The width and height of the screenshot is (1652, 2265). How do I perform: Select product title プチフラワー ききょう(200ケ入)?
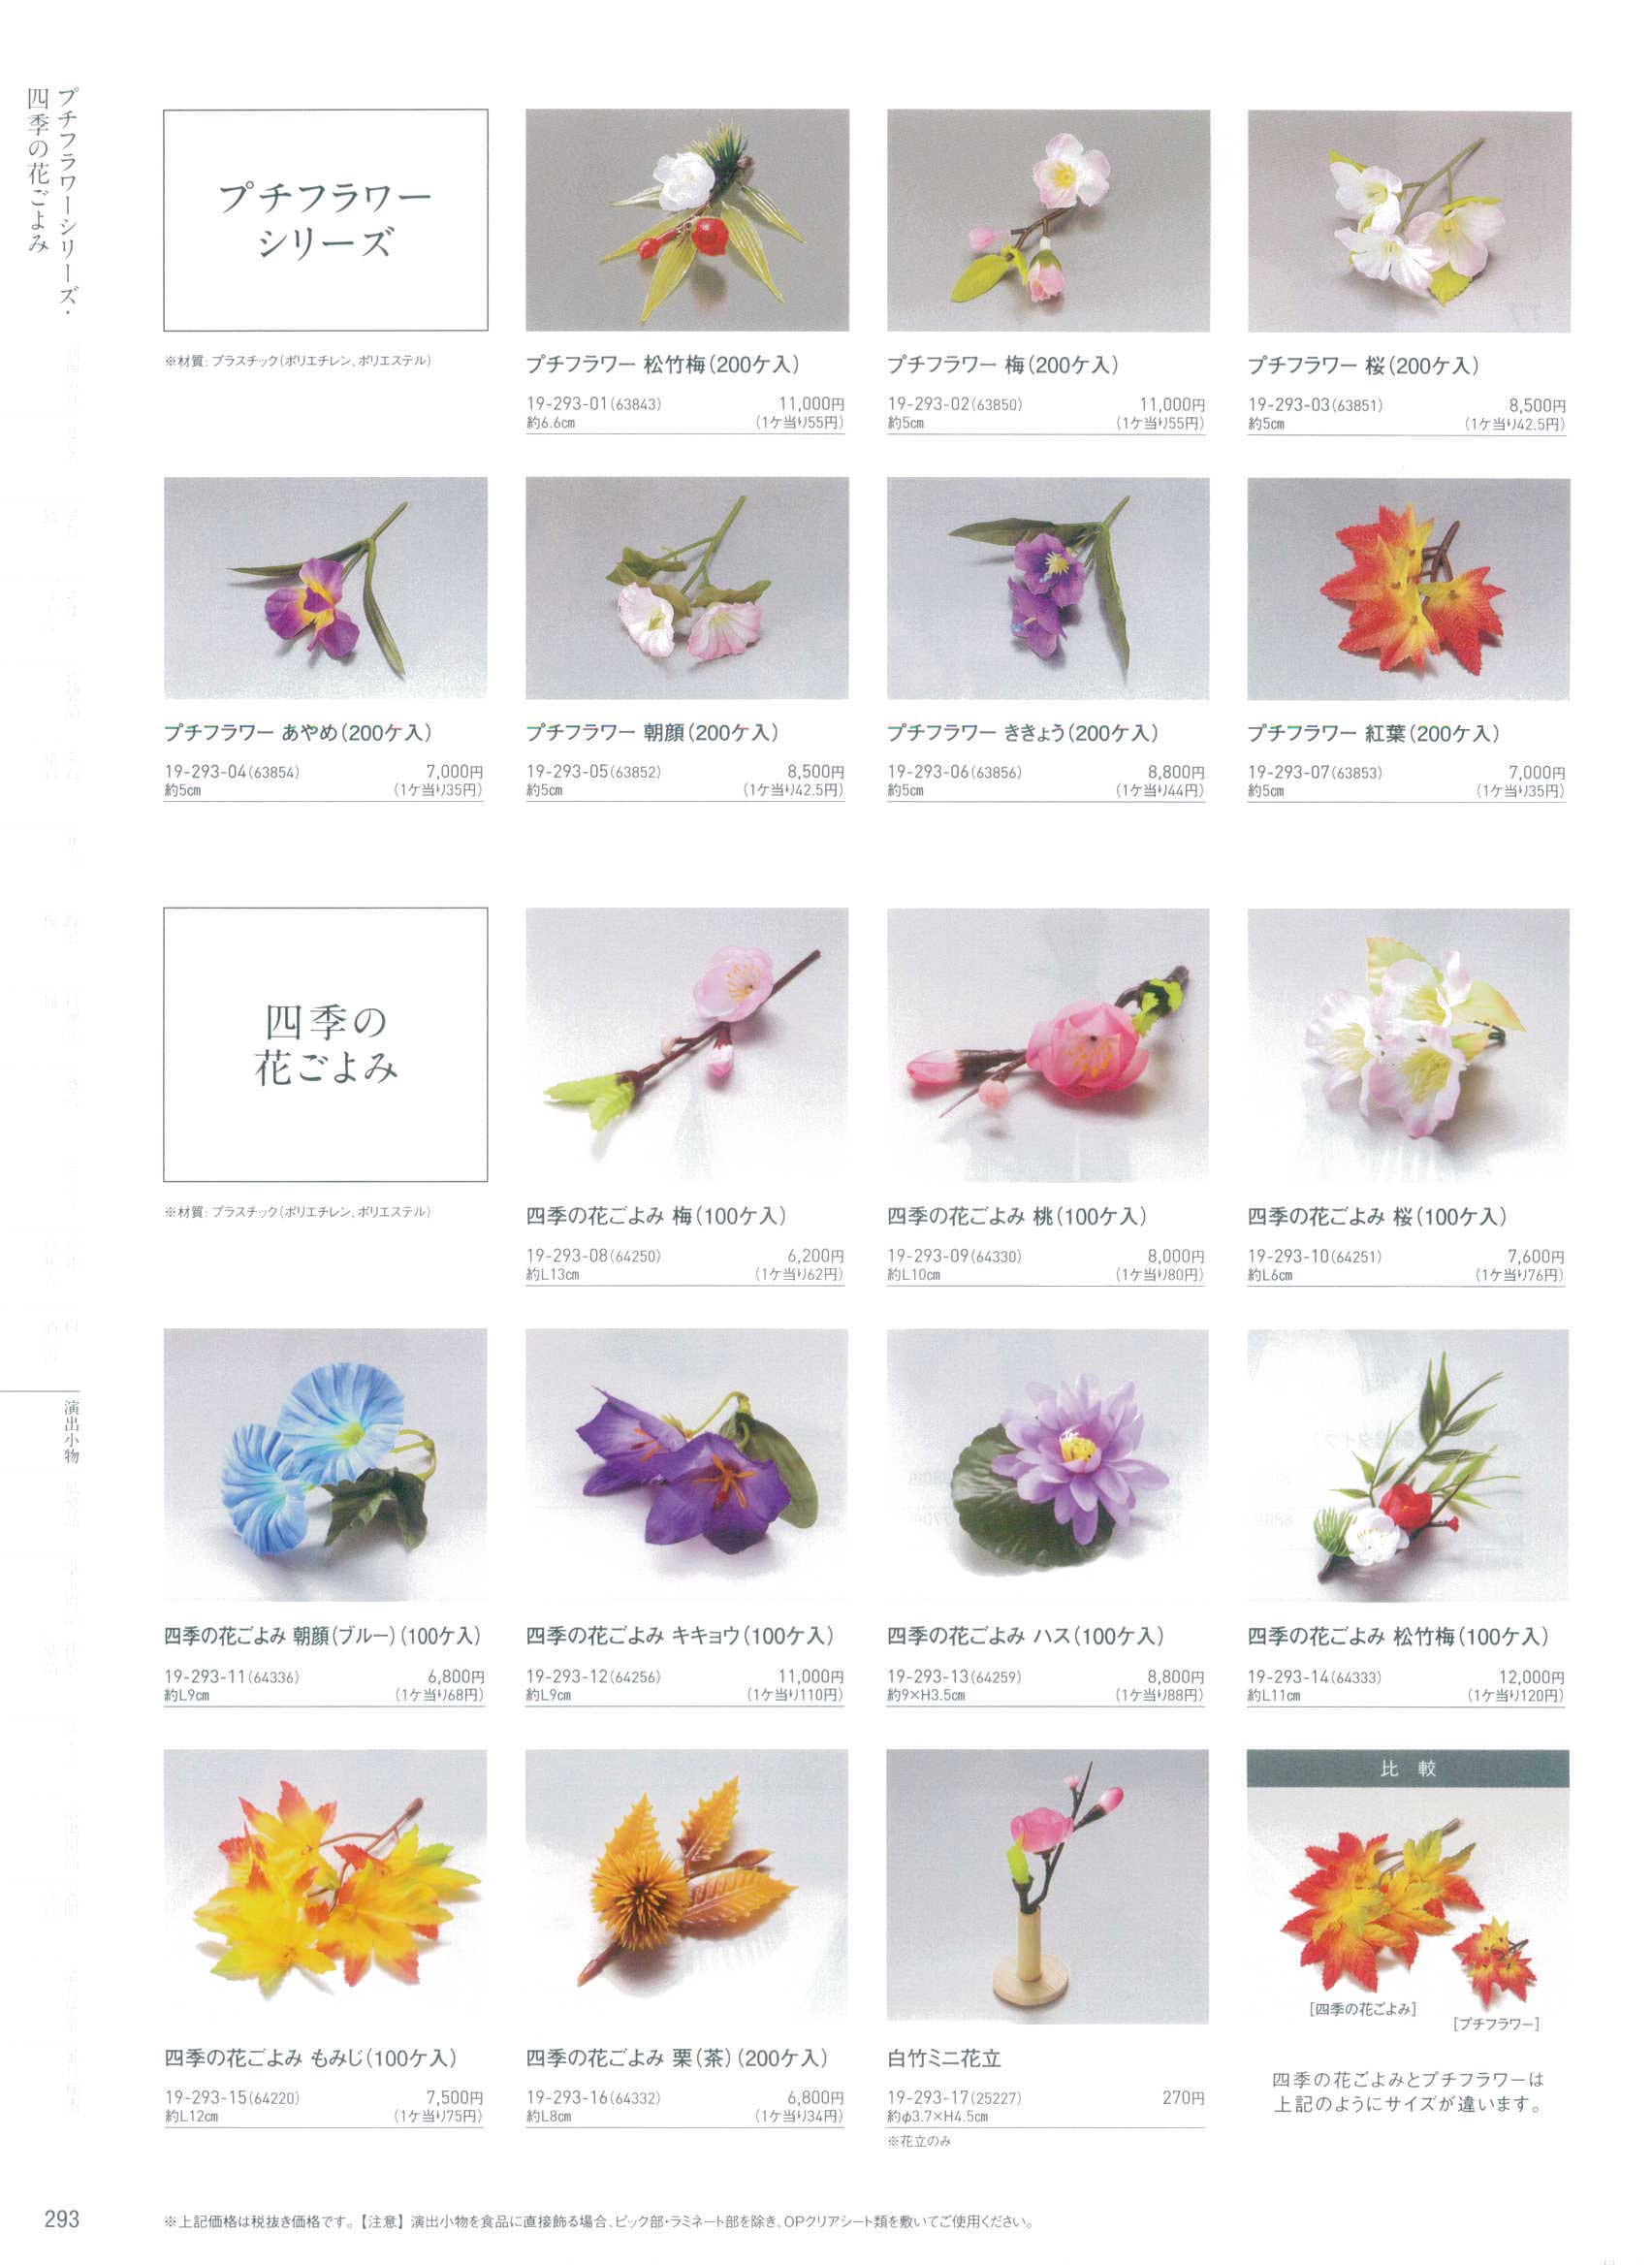click(x=1023, y=733)
